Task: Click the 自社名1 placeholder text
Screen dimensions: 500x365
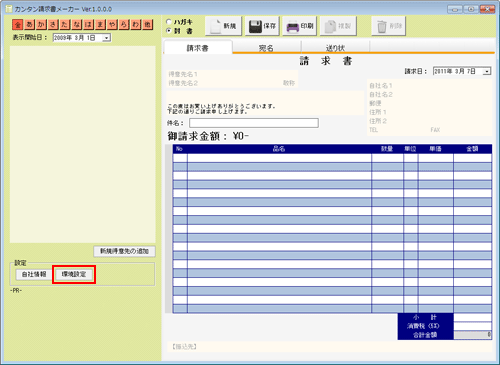Action: (x=381, y=86)
